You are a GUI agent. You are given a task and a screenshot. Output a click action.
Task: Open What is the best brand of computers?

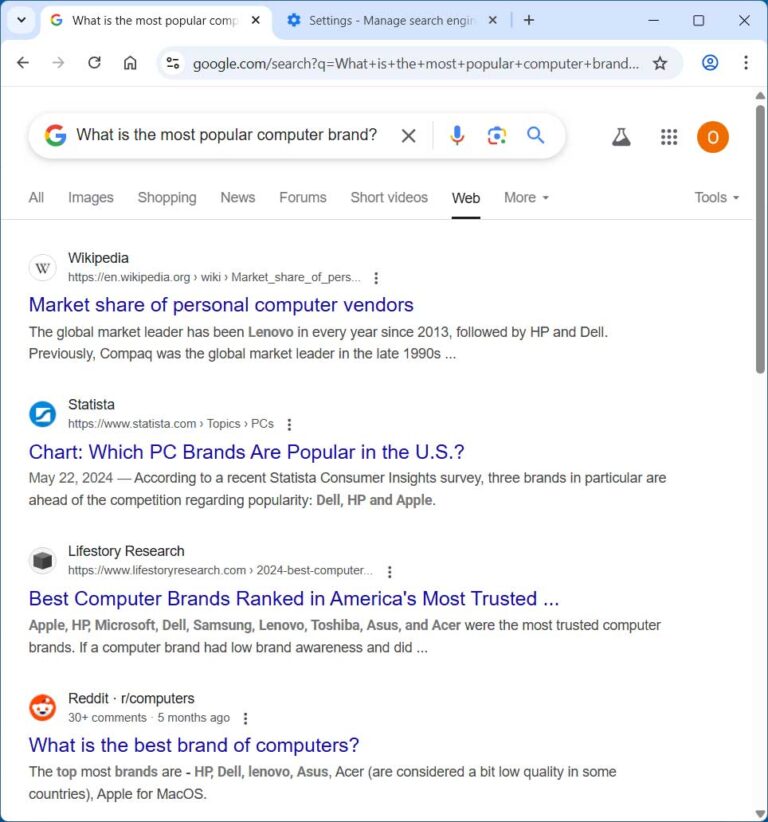pyautogui.click(x=194, y=745)
